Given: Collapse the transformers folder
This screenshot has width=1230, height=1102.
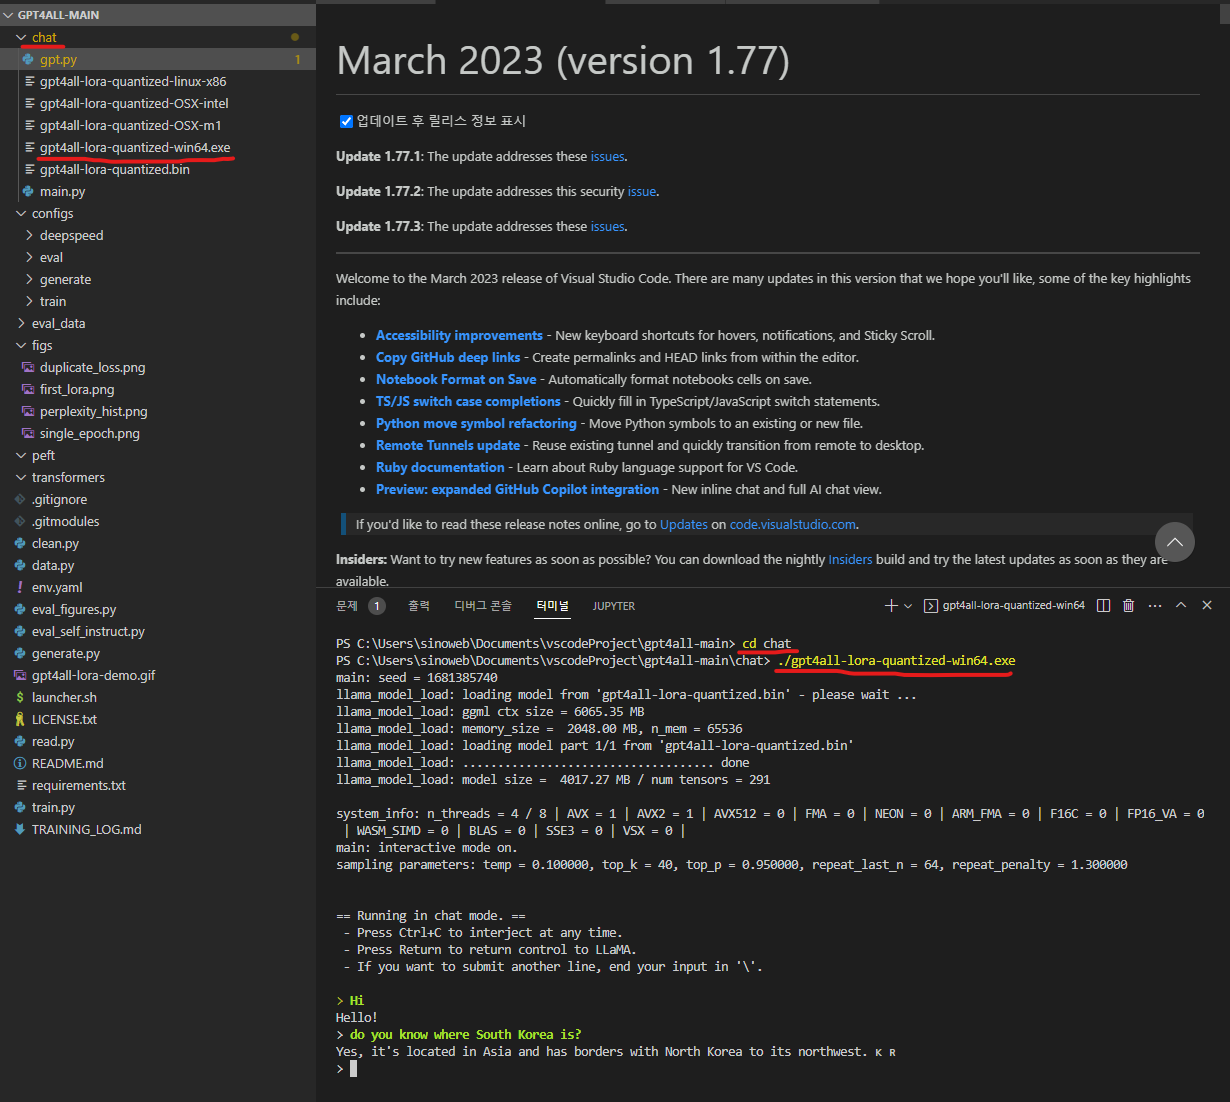Looking at the screenshot, I should 21,477.
